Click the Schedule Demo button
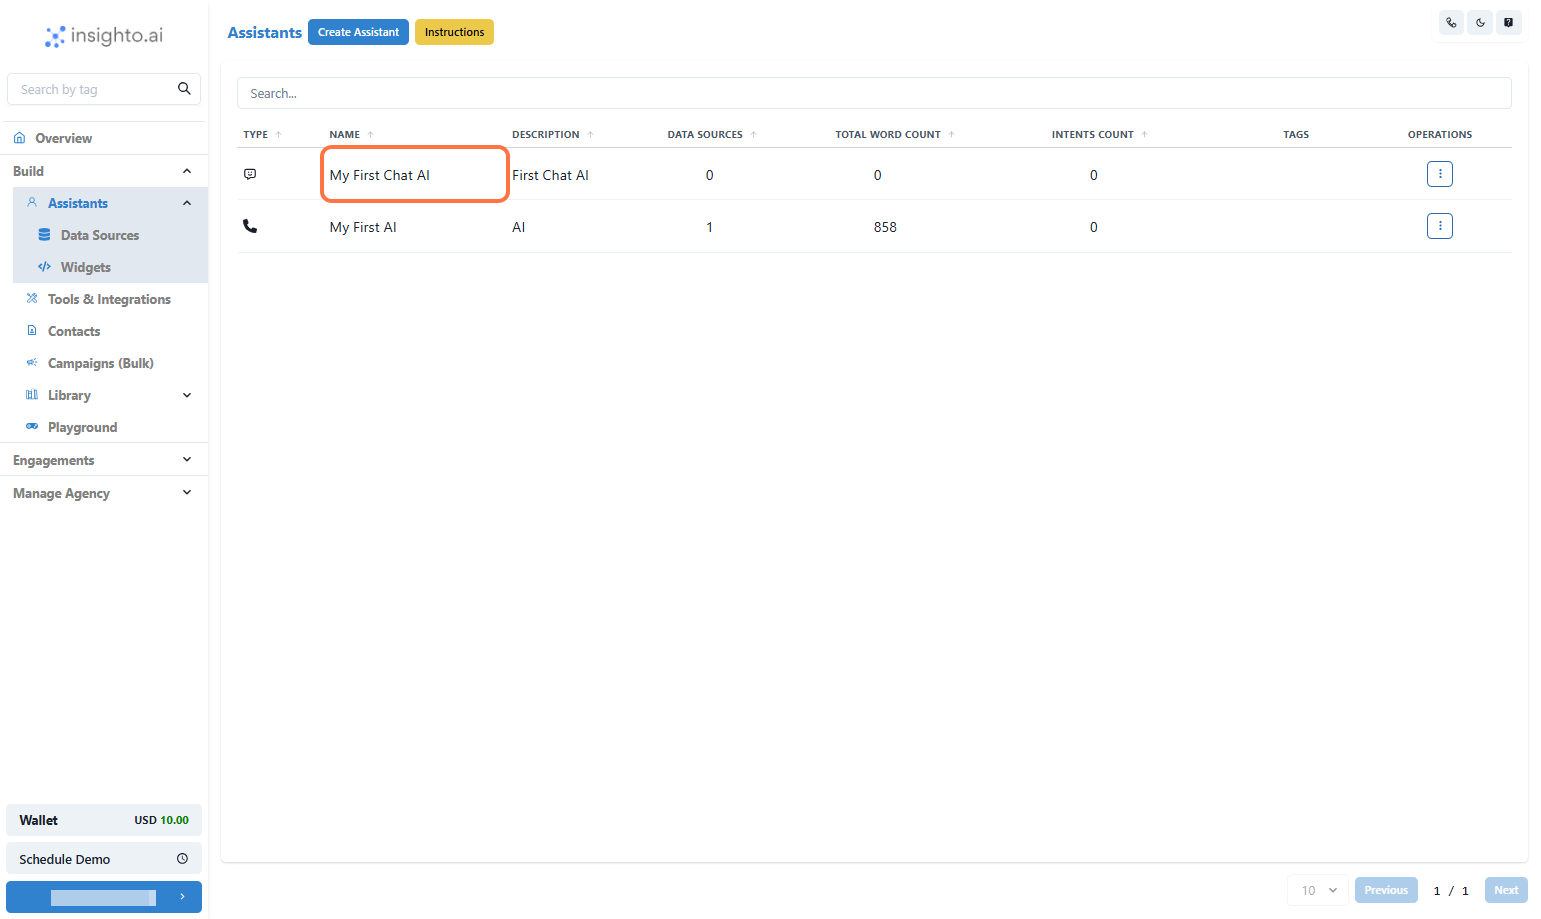The image size is (1541, 919). tap(104, 858)
